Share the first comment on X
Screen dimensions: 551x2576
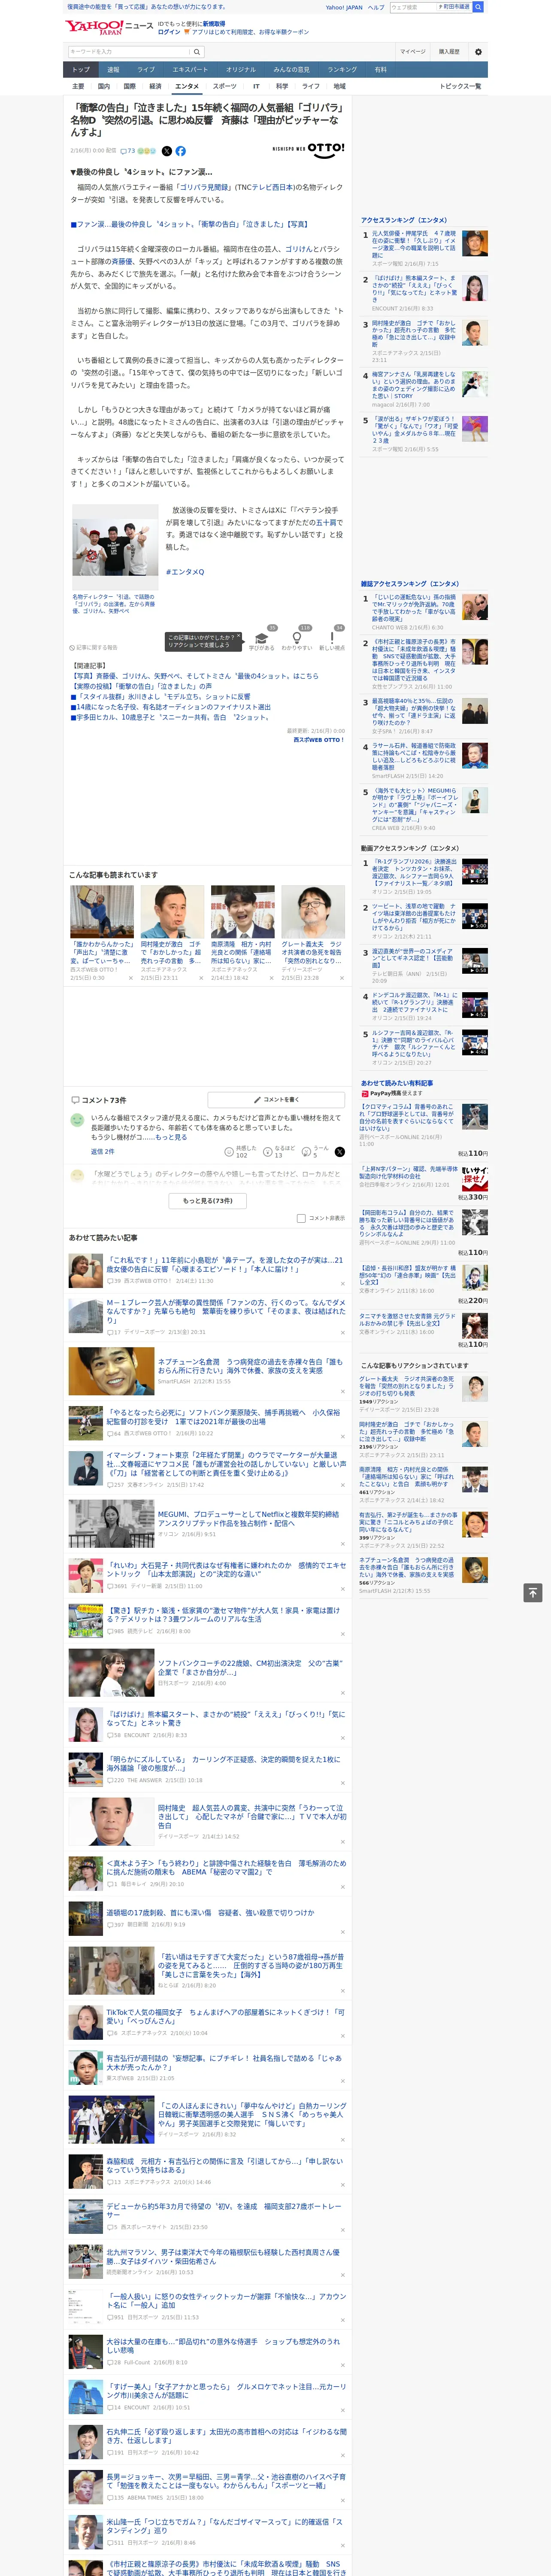tap(340, 1152)
